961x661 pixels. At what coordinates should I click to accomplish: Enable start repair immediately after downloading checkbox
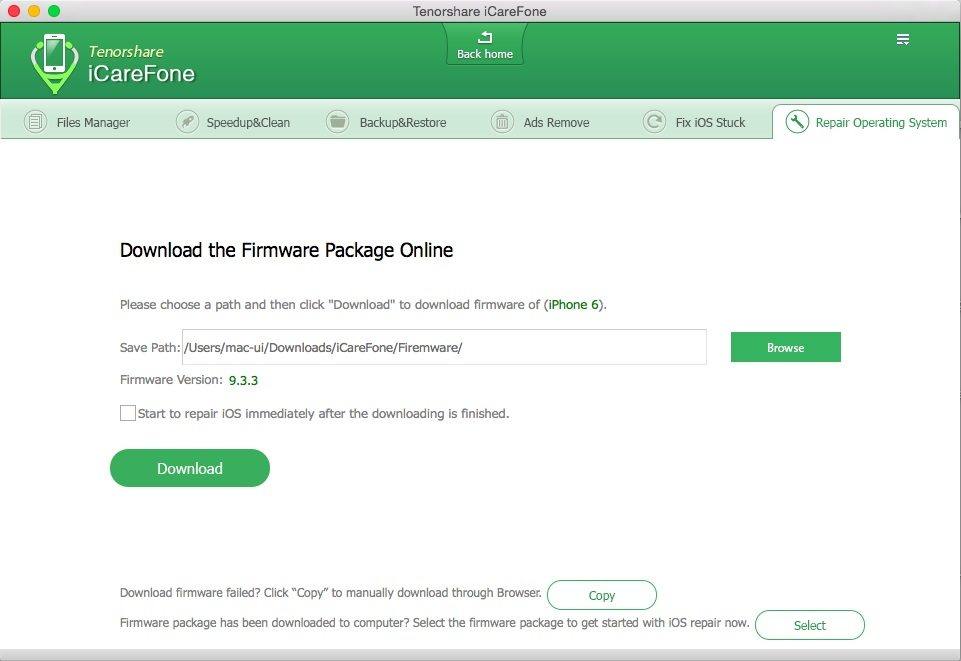point(127,413)
